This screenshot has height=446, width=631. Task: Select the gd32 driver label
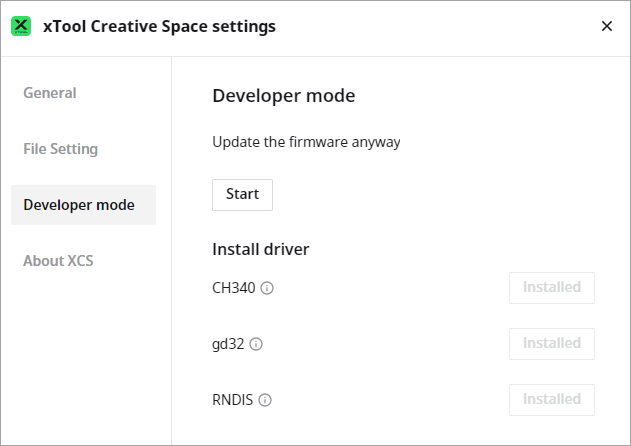tap(228, 344)
